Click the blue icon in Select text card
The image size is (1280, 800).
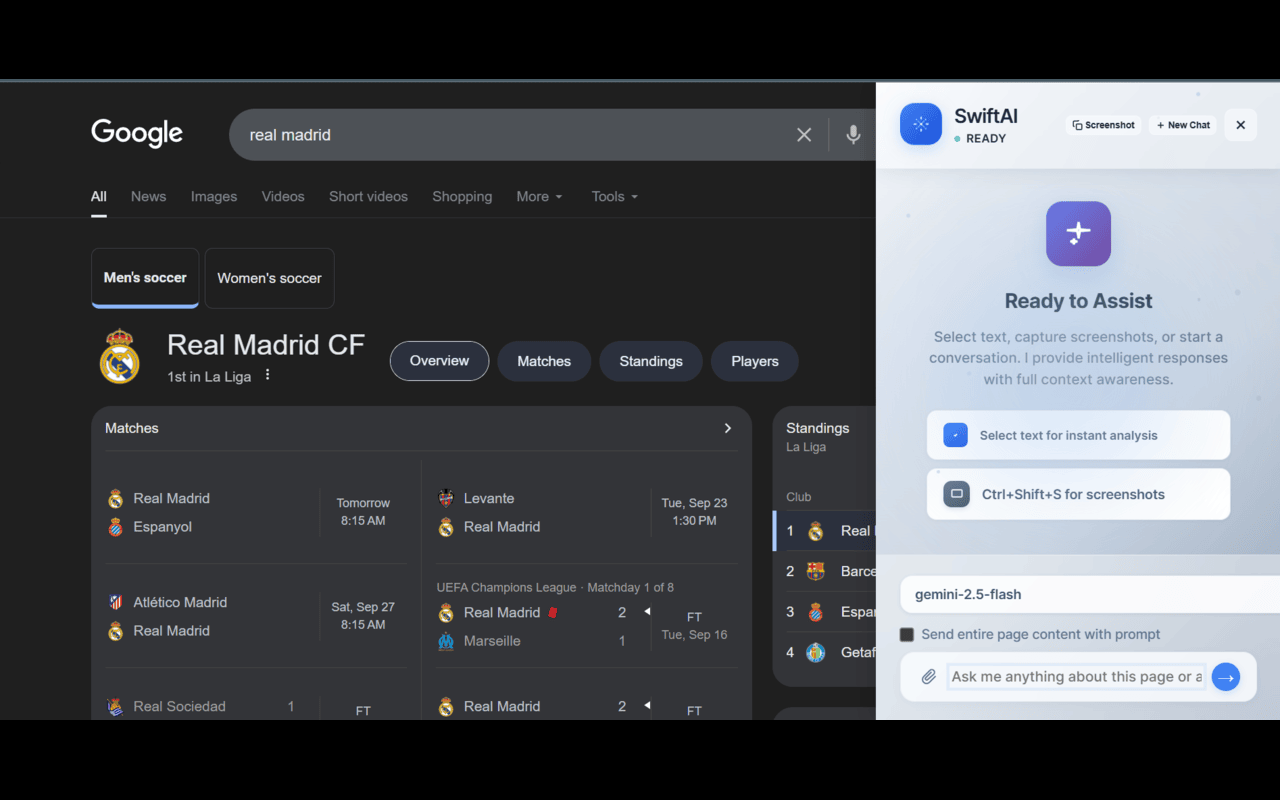point(955,435)
